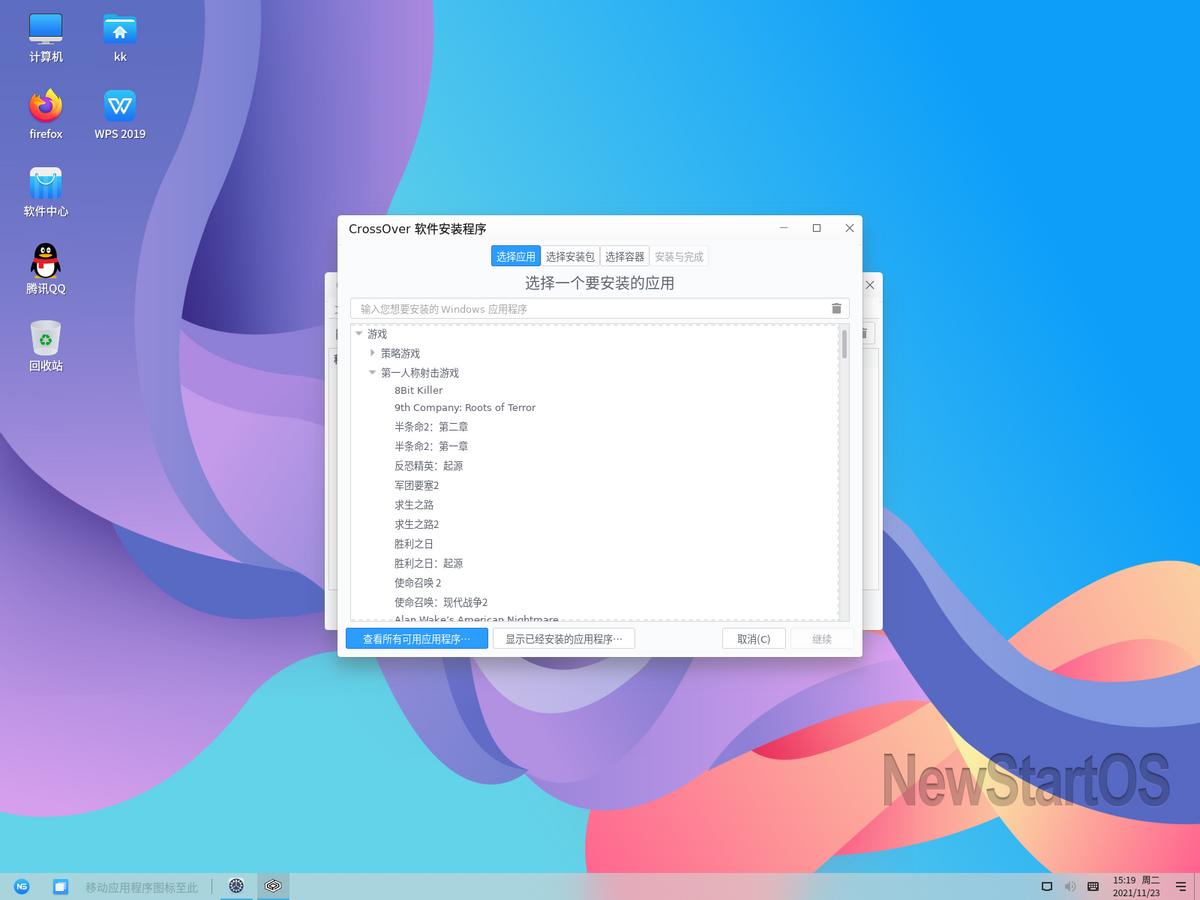This screenshot has width=1200, height=900.
Task: Select 8Bit Killer in the list
Action: tap(418, 390)
